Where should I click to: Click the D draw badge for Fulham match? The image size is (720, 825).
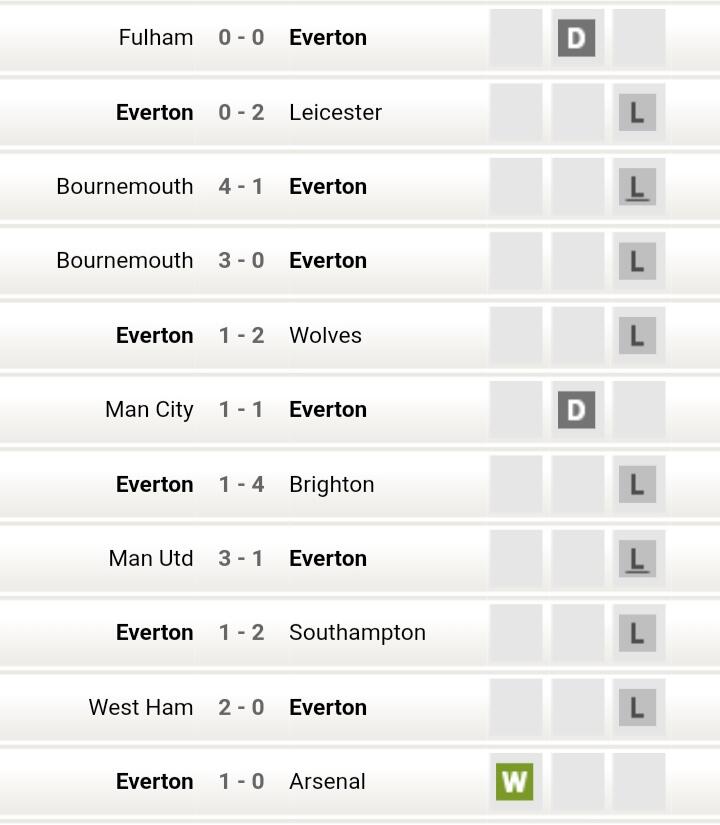pyautogui.click(x=576, y=38)
